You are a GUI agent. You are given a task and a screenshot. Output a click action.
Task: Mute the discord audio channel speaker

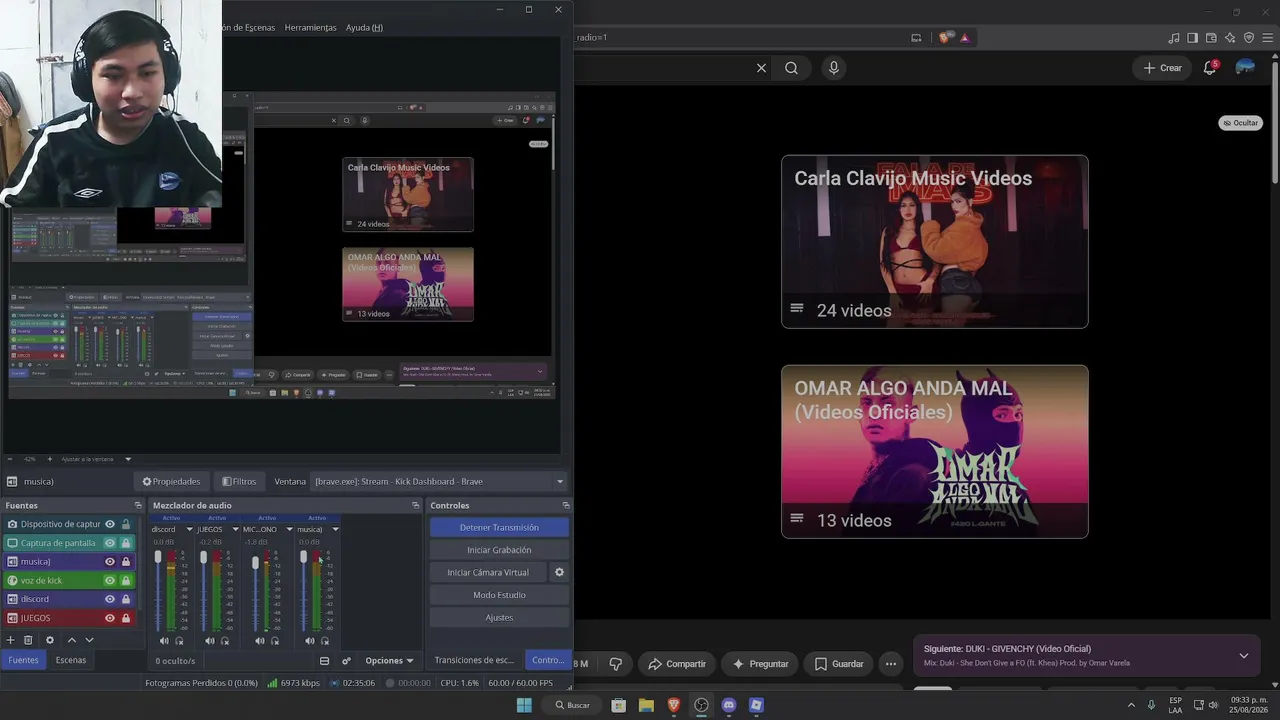tap(164, 641)
